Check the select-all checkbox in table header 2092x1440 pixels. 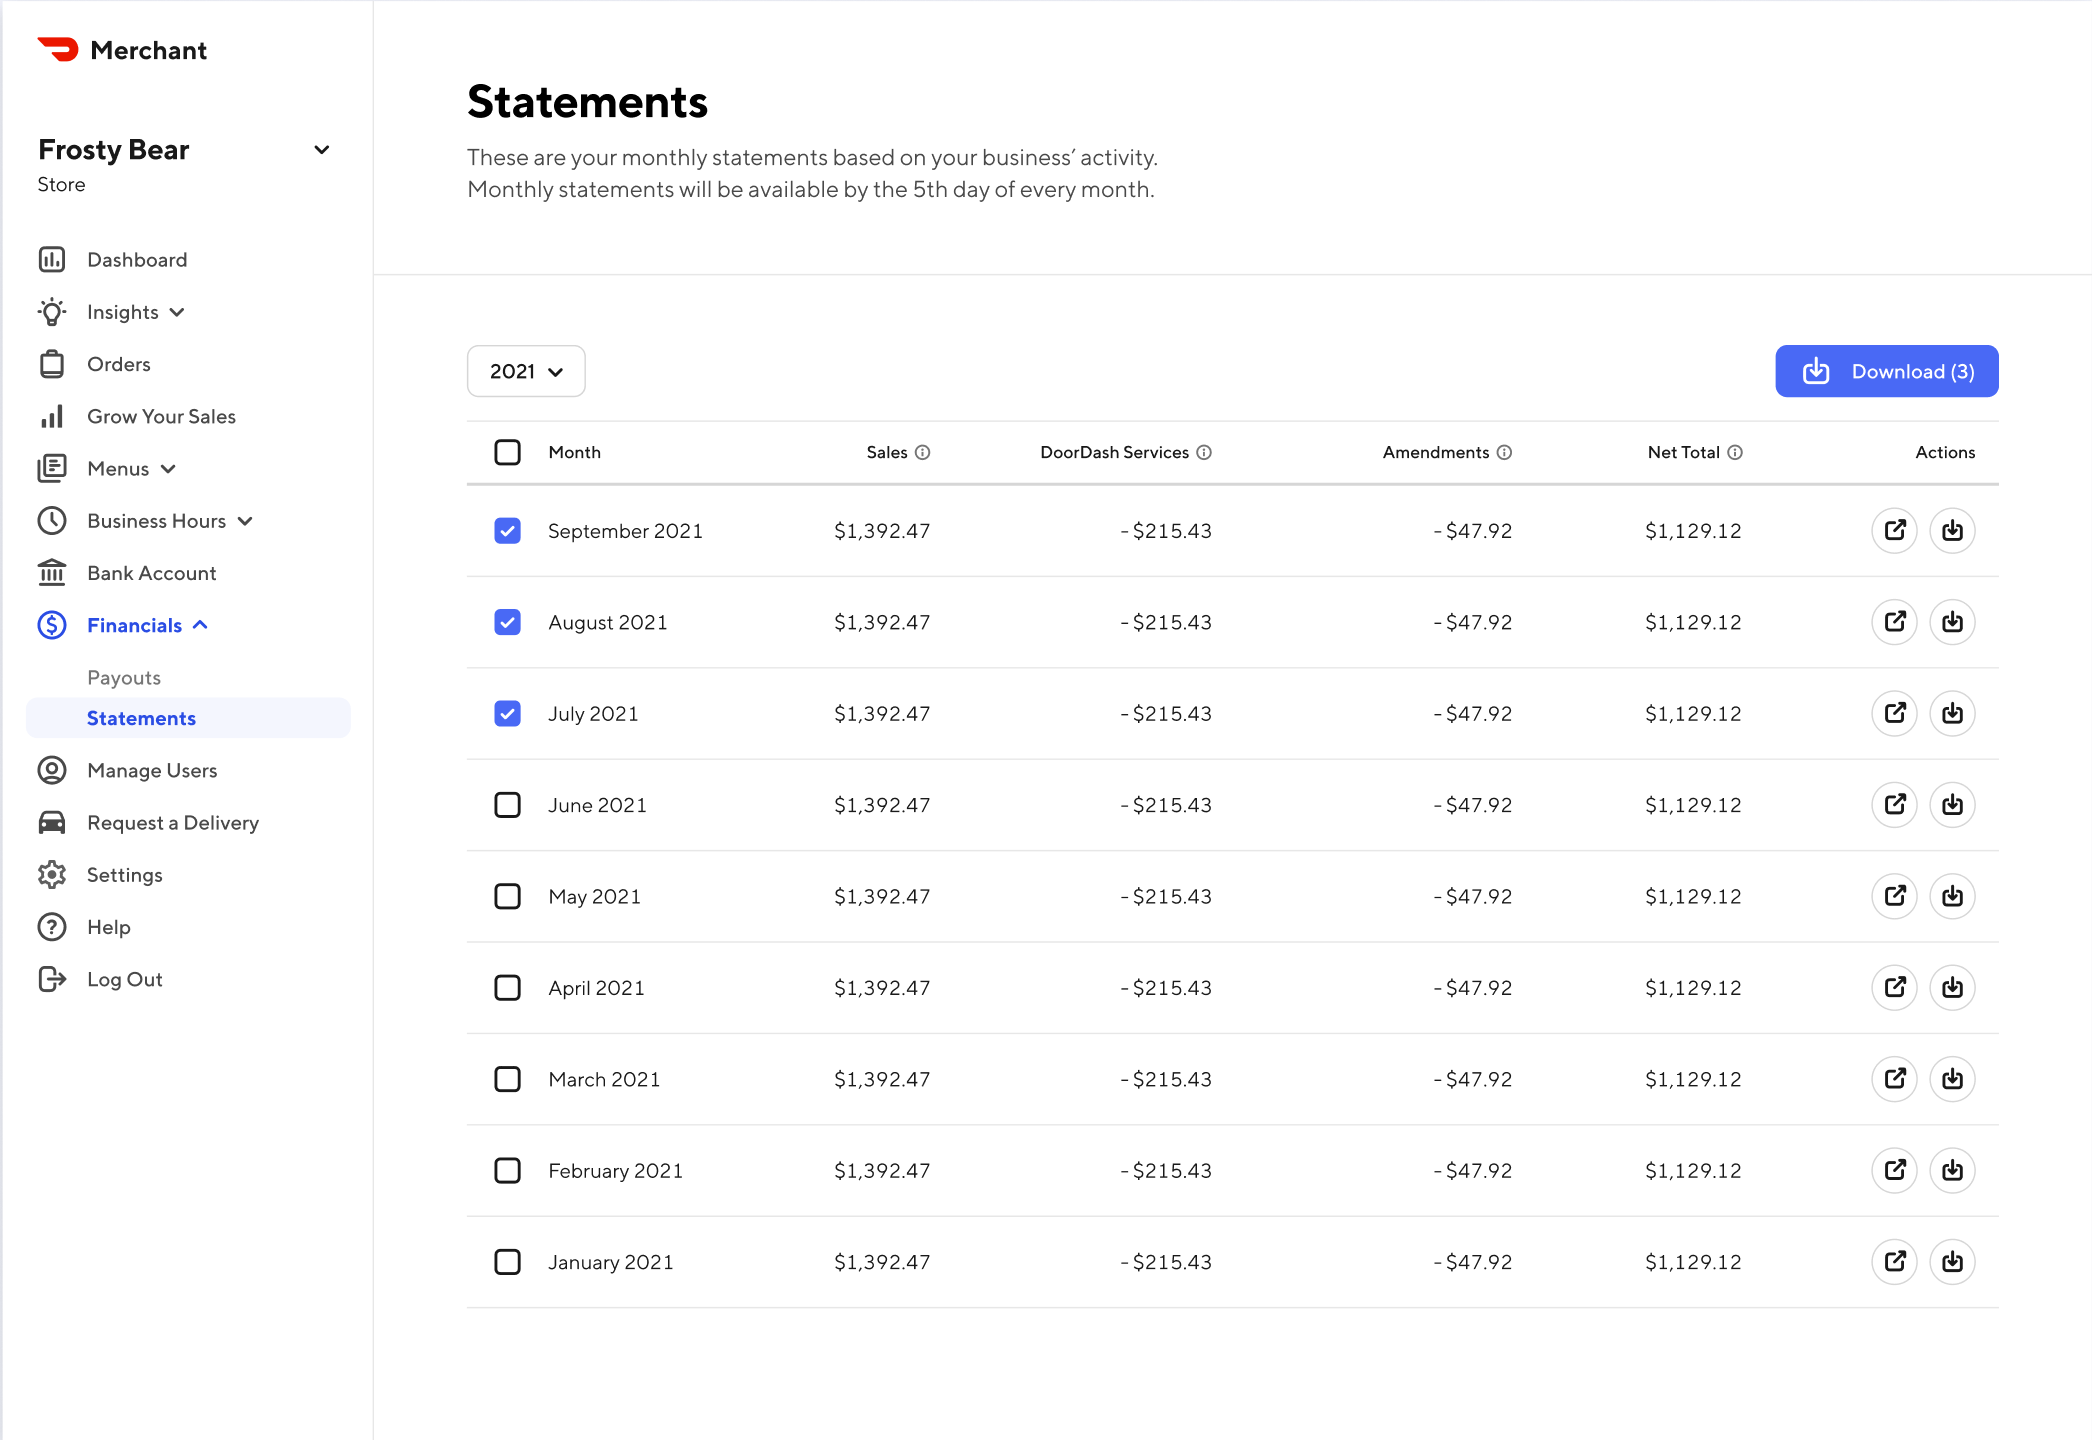(507, 452)
